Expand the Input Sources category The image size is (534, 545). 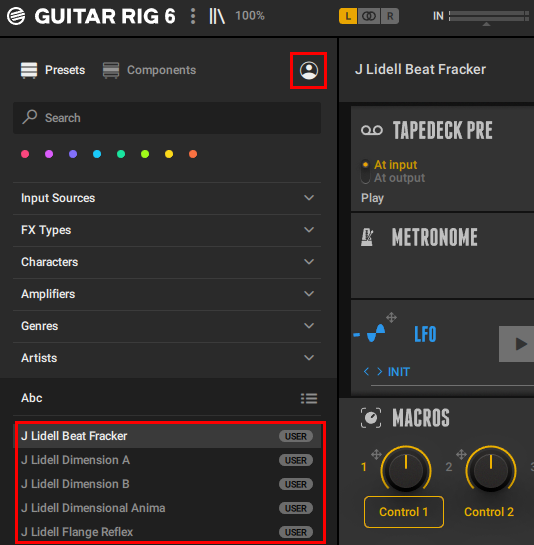coord(167,198)
